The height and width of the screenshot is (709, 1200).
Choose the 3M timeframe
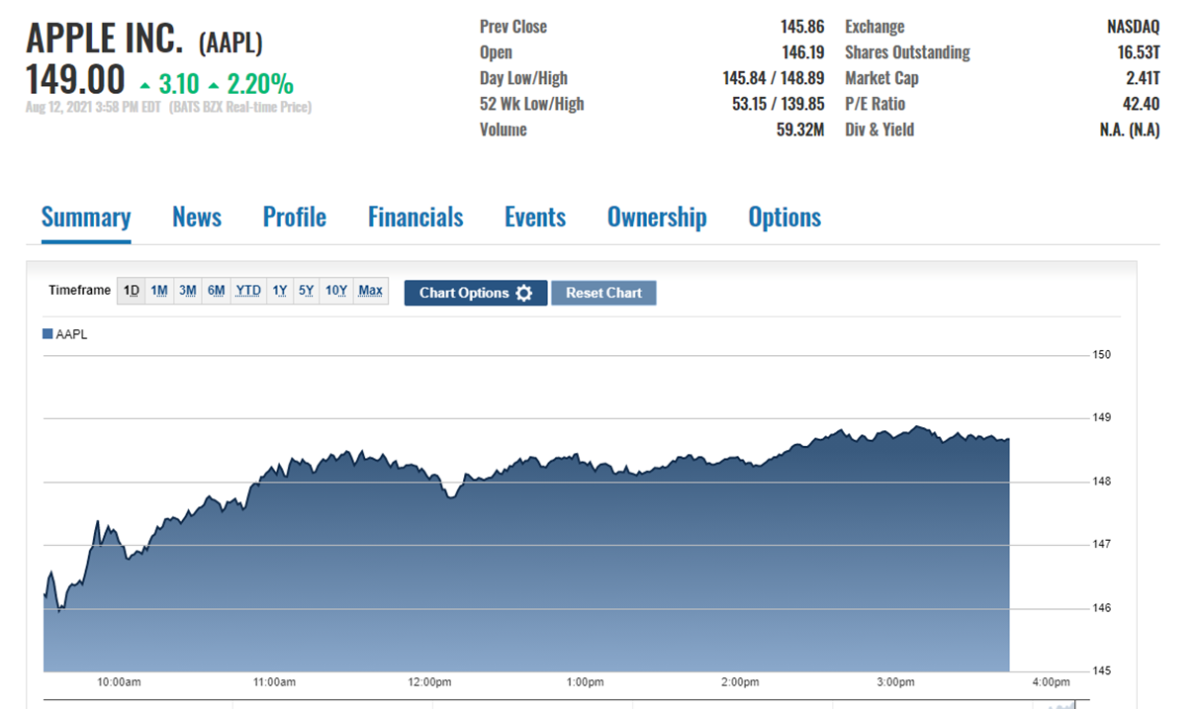tap(187, 291)
